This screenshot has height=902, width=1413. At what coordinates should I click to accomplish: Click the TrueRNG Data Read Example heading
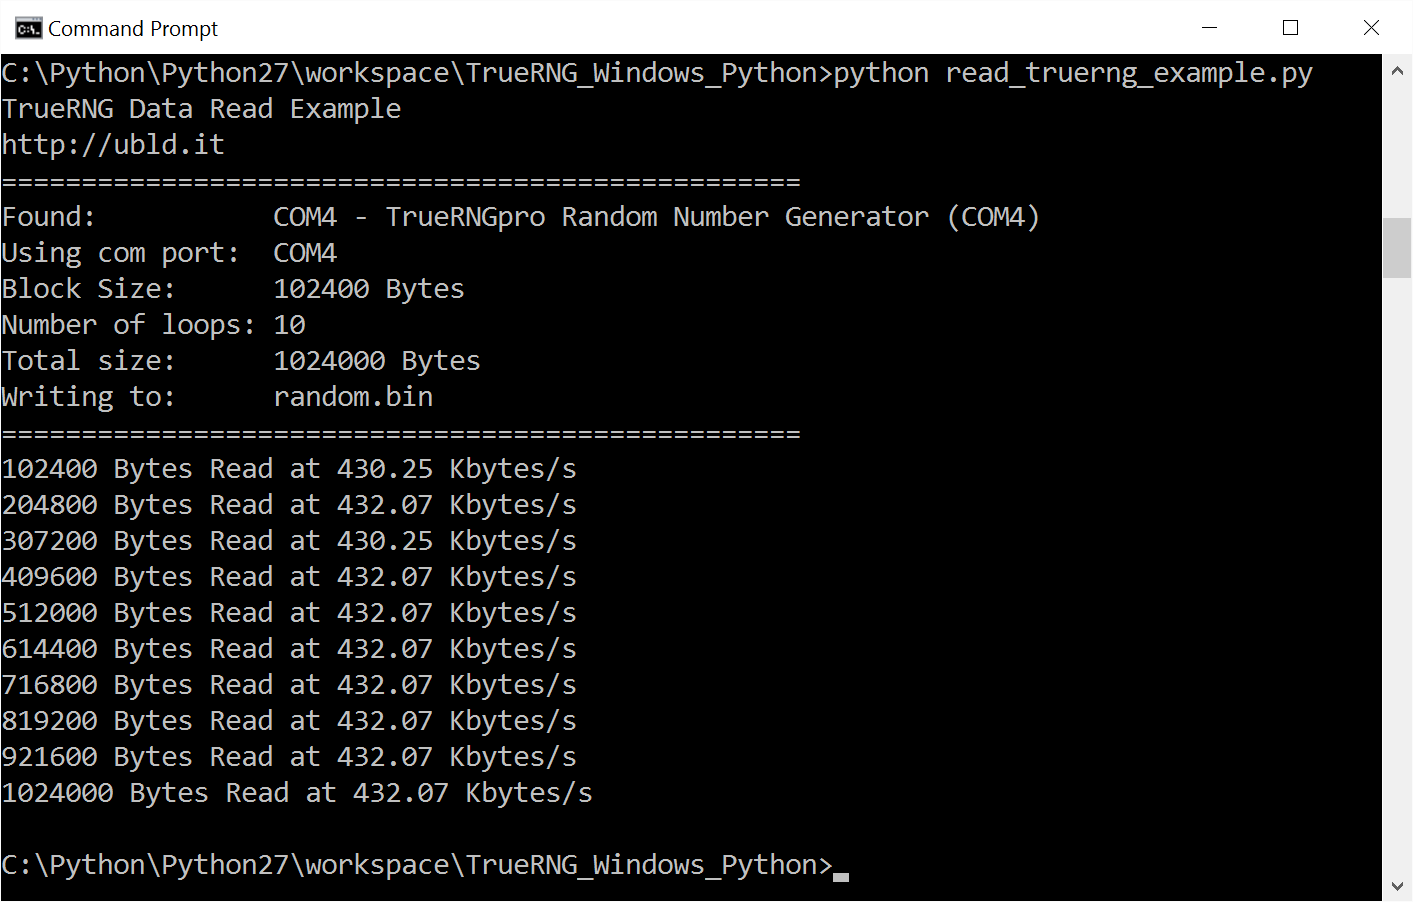tap(200, 108)
